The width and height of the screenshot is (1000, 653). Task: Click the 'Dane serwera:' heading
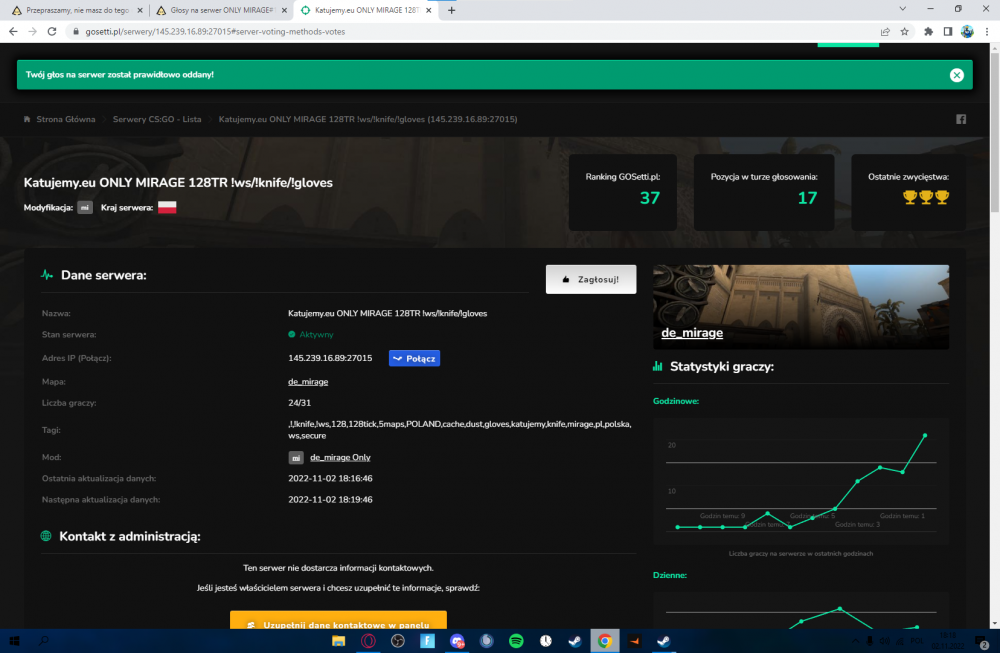click(x=103, y=275)
